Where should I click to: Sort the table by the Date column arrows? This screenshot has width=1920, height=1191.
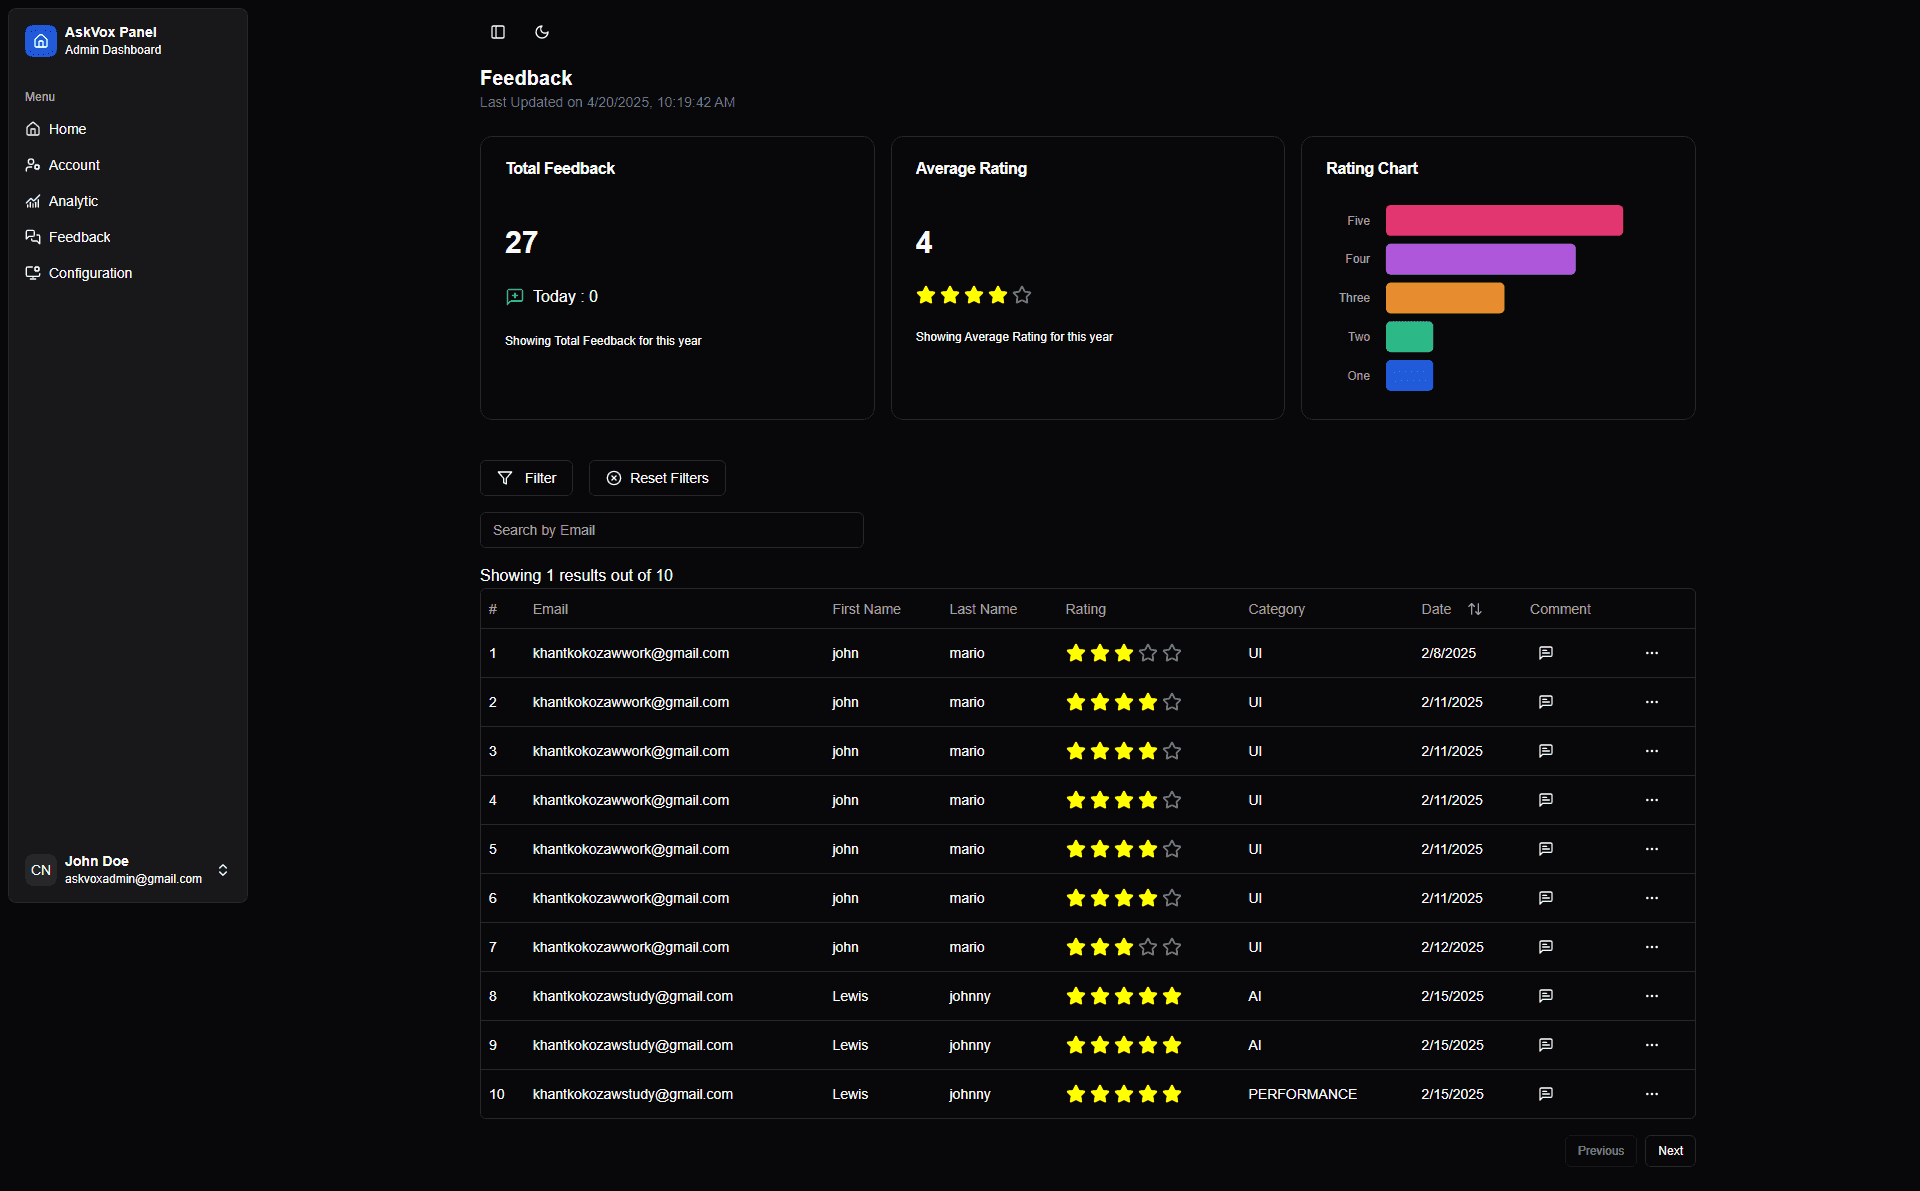[1474, 608]
